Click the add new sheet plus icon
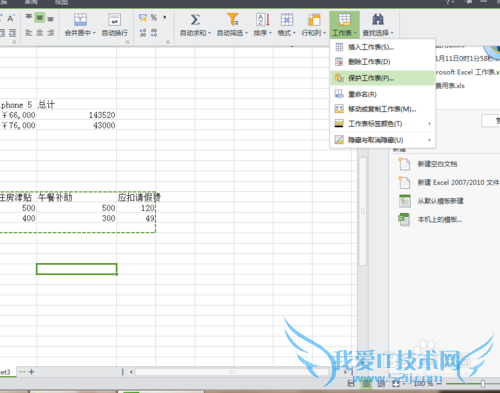The height and width of the screenshot is (393, 500). (x=31, y=372)
